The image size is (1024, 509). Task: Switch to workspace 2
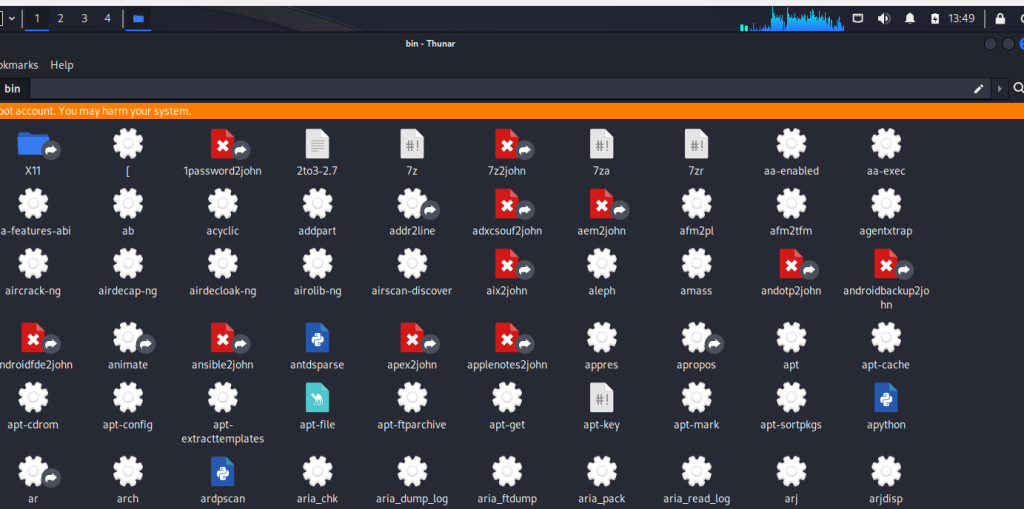point(60,18)
